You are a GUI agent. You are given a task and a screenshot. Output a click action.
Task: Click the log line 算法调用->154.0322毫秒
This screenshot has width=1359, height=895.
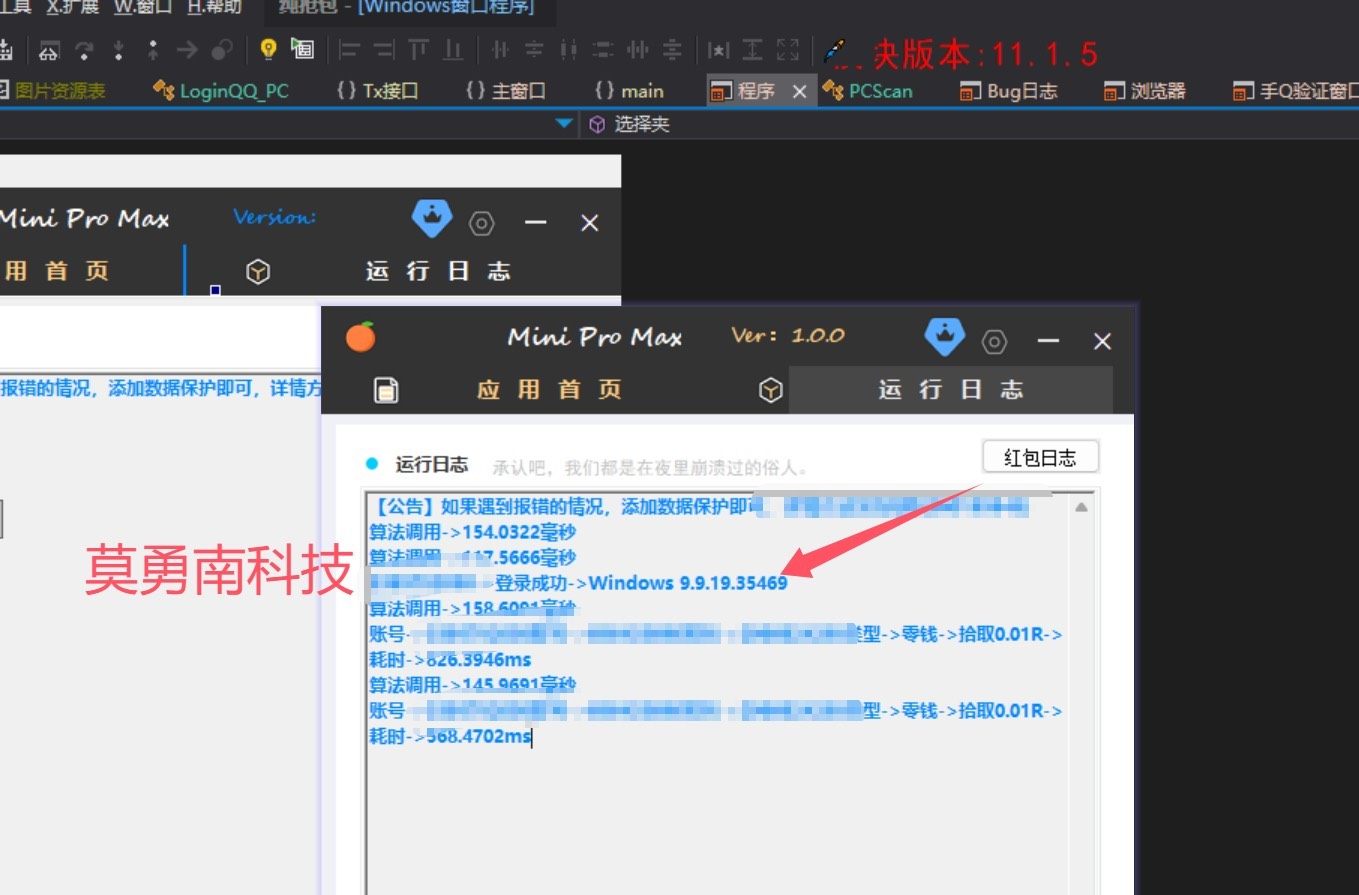click(x=473, y=532)
